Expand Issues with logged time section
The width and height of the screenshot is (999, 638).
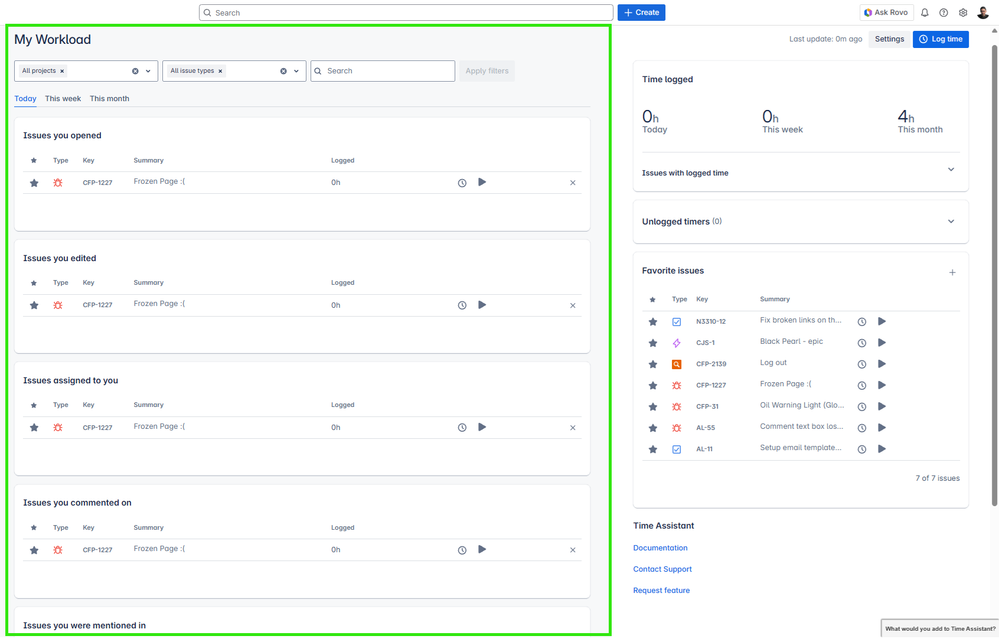[x=950, y=170]
